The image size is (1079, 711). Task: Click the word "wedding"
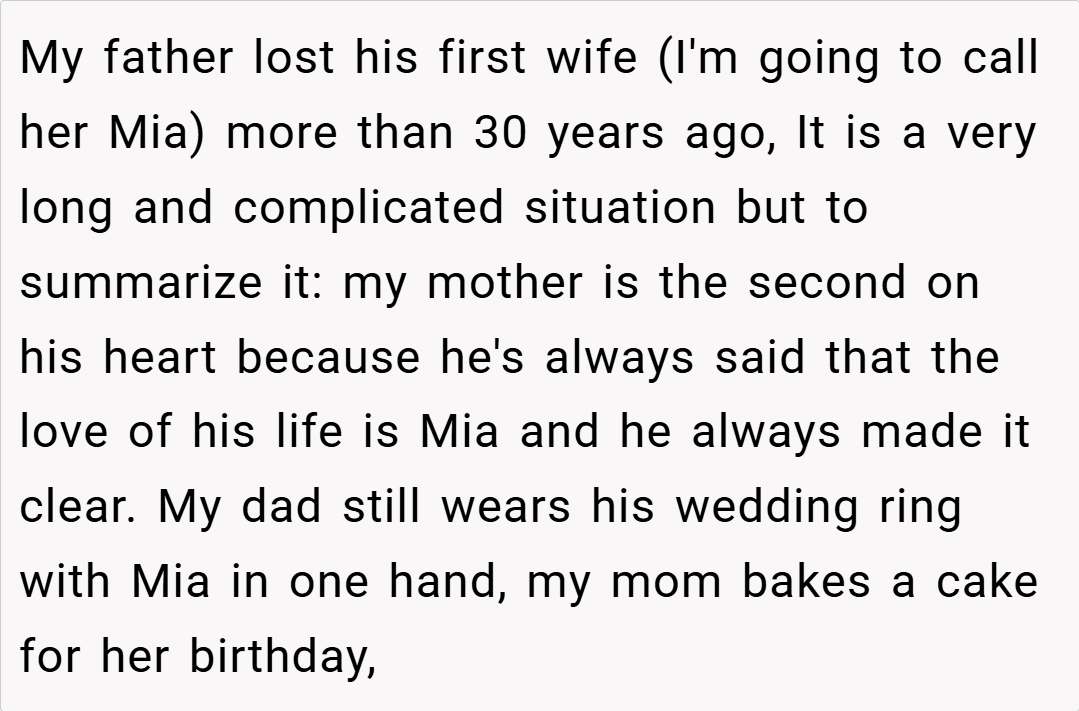point(766,508)
